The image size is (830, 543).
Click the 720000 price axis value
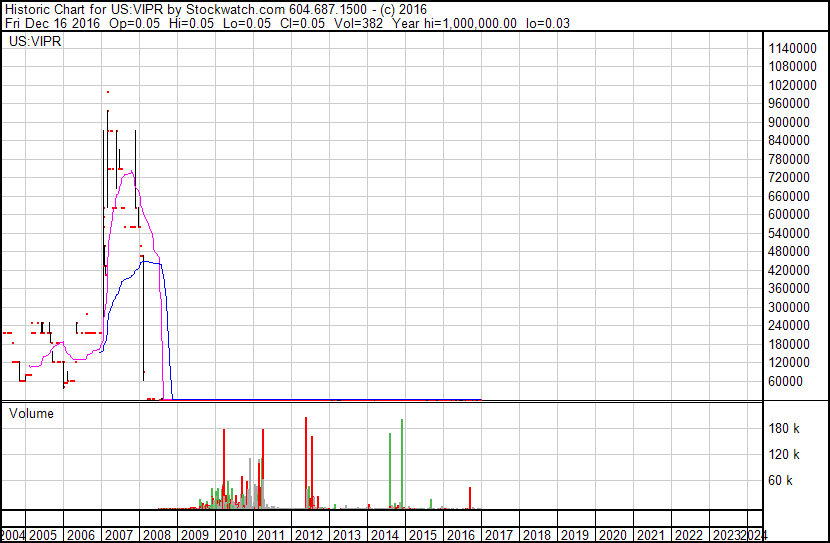[x=789, y=178]
